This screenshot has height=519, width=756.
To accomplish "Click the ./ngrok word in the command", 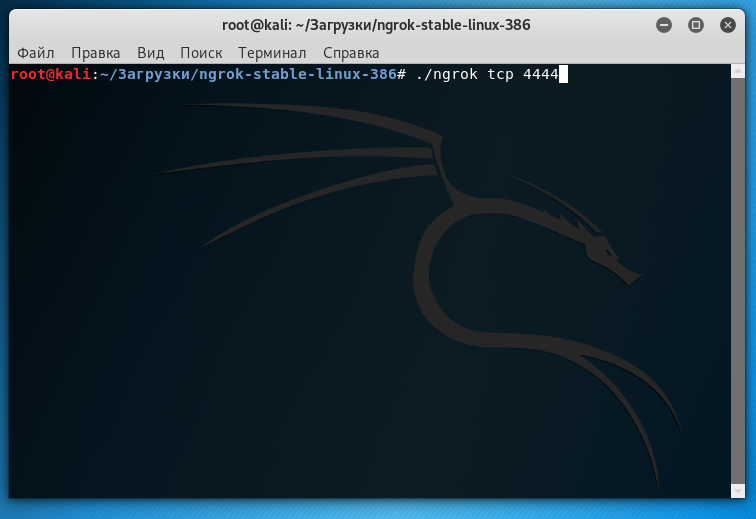I will pyautogui.click(x=447, y=74).
